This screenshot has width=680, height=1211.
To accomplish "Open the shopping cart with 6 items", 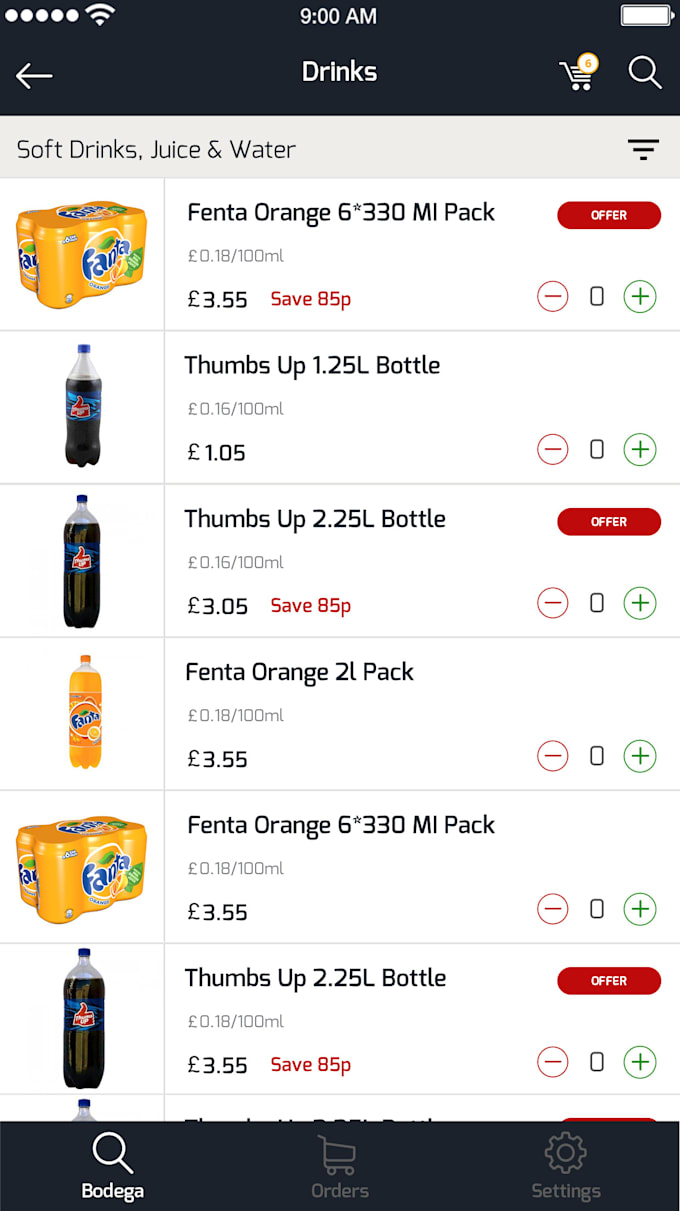I will tap(578, 73).
